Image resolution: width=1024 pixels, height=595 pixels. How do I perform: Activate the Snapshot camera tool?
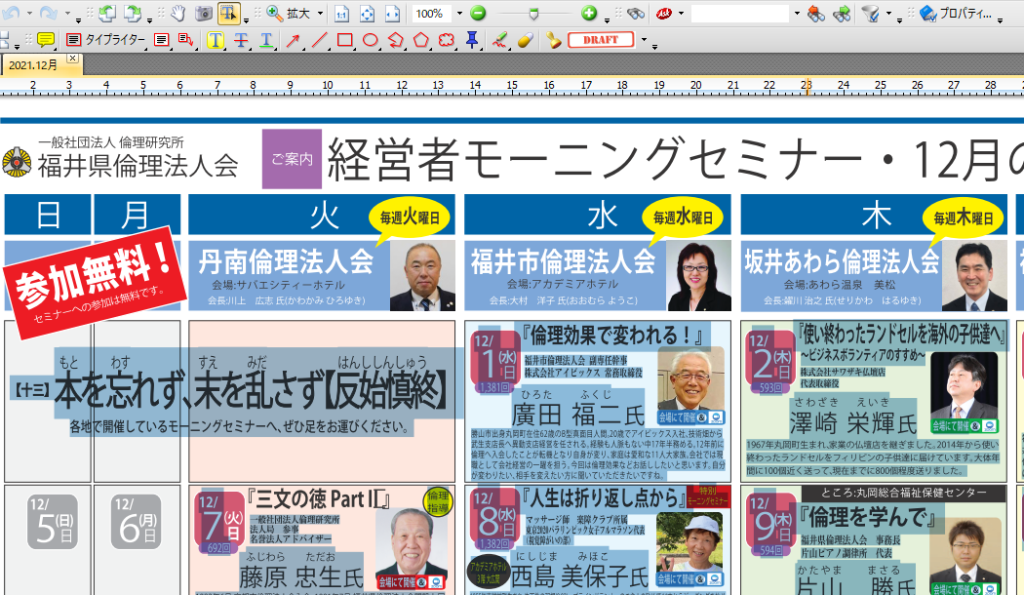(204, 13)
